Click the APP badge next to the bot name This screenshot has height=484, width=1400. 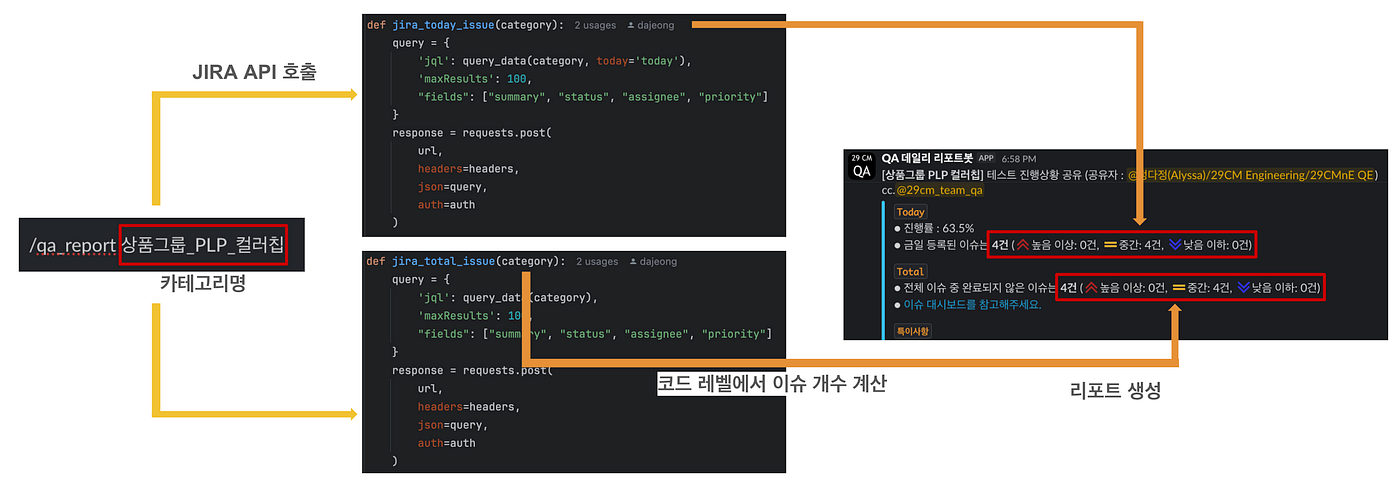986,159
